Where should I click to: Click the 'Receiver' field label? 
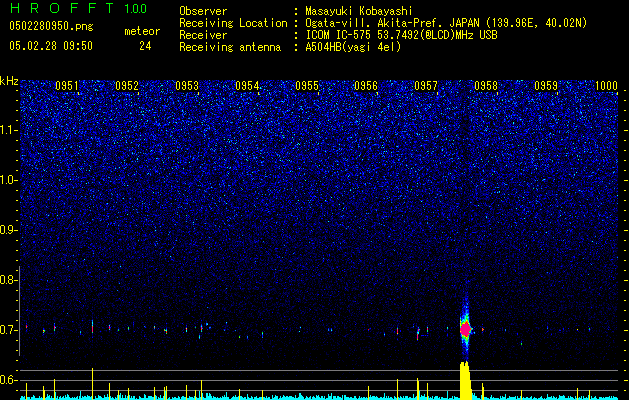point(203,35)
